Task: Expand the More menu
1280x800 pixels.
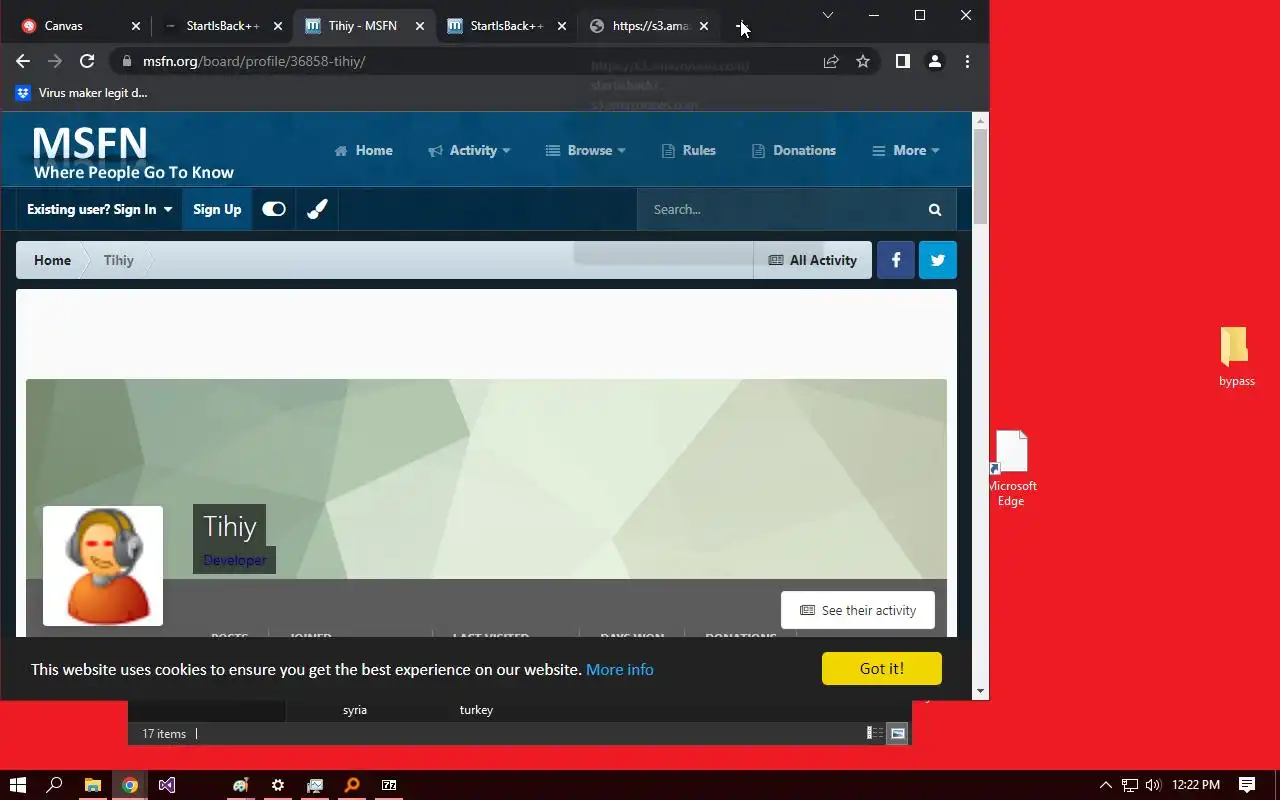Action: point(906,150)
